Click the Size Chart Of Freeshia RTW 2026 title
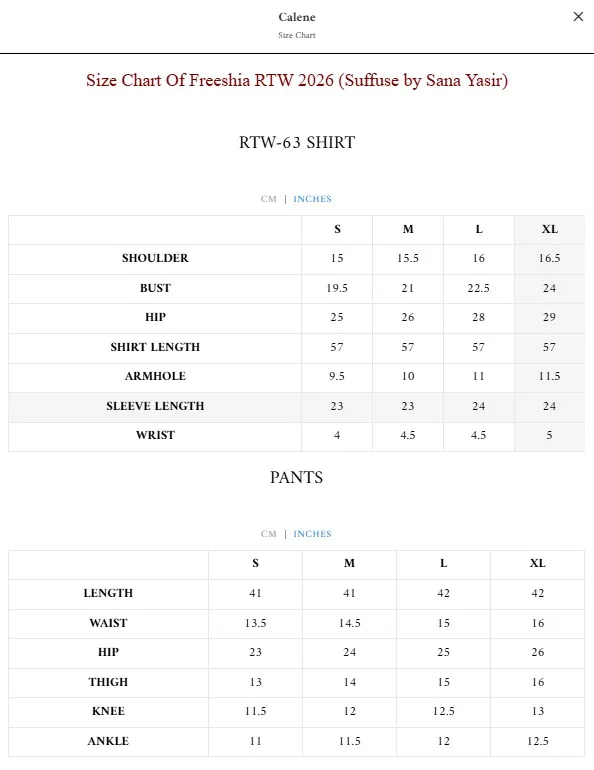The image size is (594, 770). 297,80
